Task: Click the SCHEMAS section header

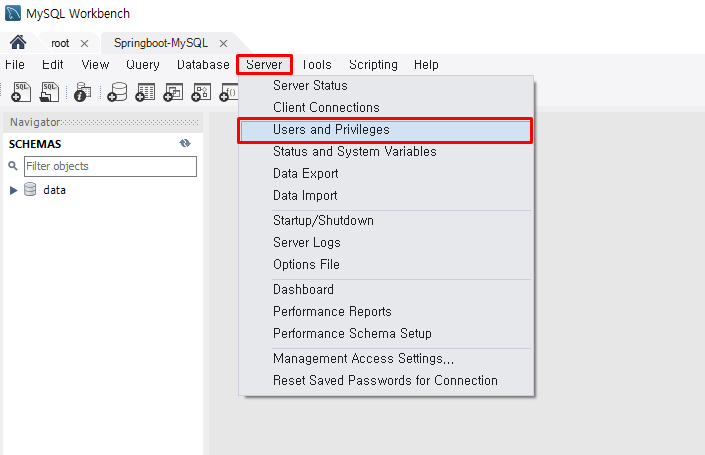Action: (x=35, y=144)
